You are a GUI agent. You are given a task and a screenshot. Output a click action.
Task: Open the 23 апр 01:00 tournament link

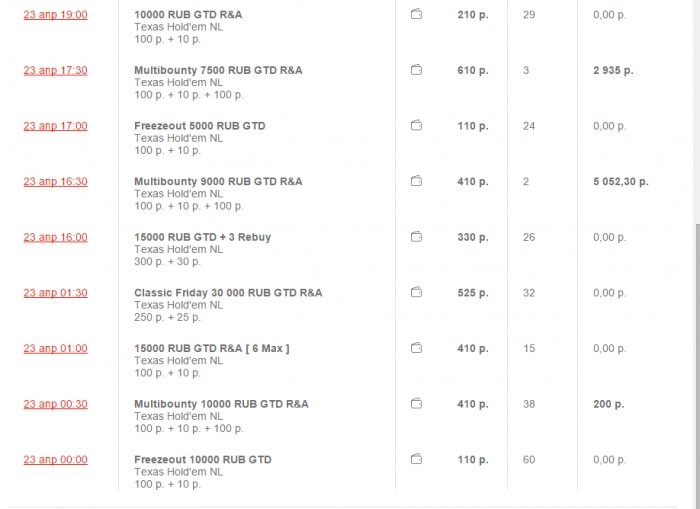pyautogui.click(x=55, y=348)
